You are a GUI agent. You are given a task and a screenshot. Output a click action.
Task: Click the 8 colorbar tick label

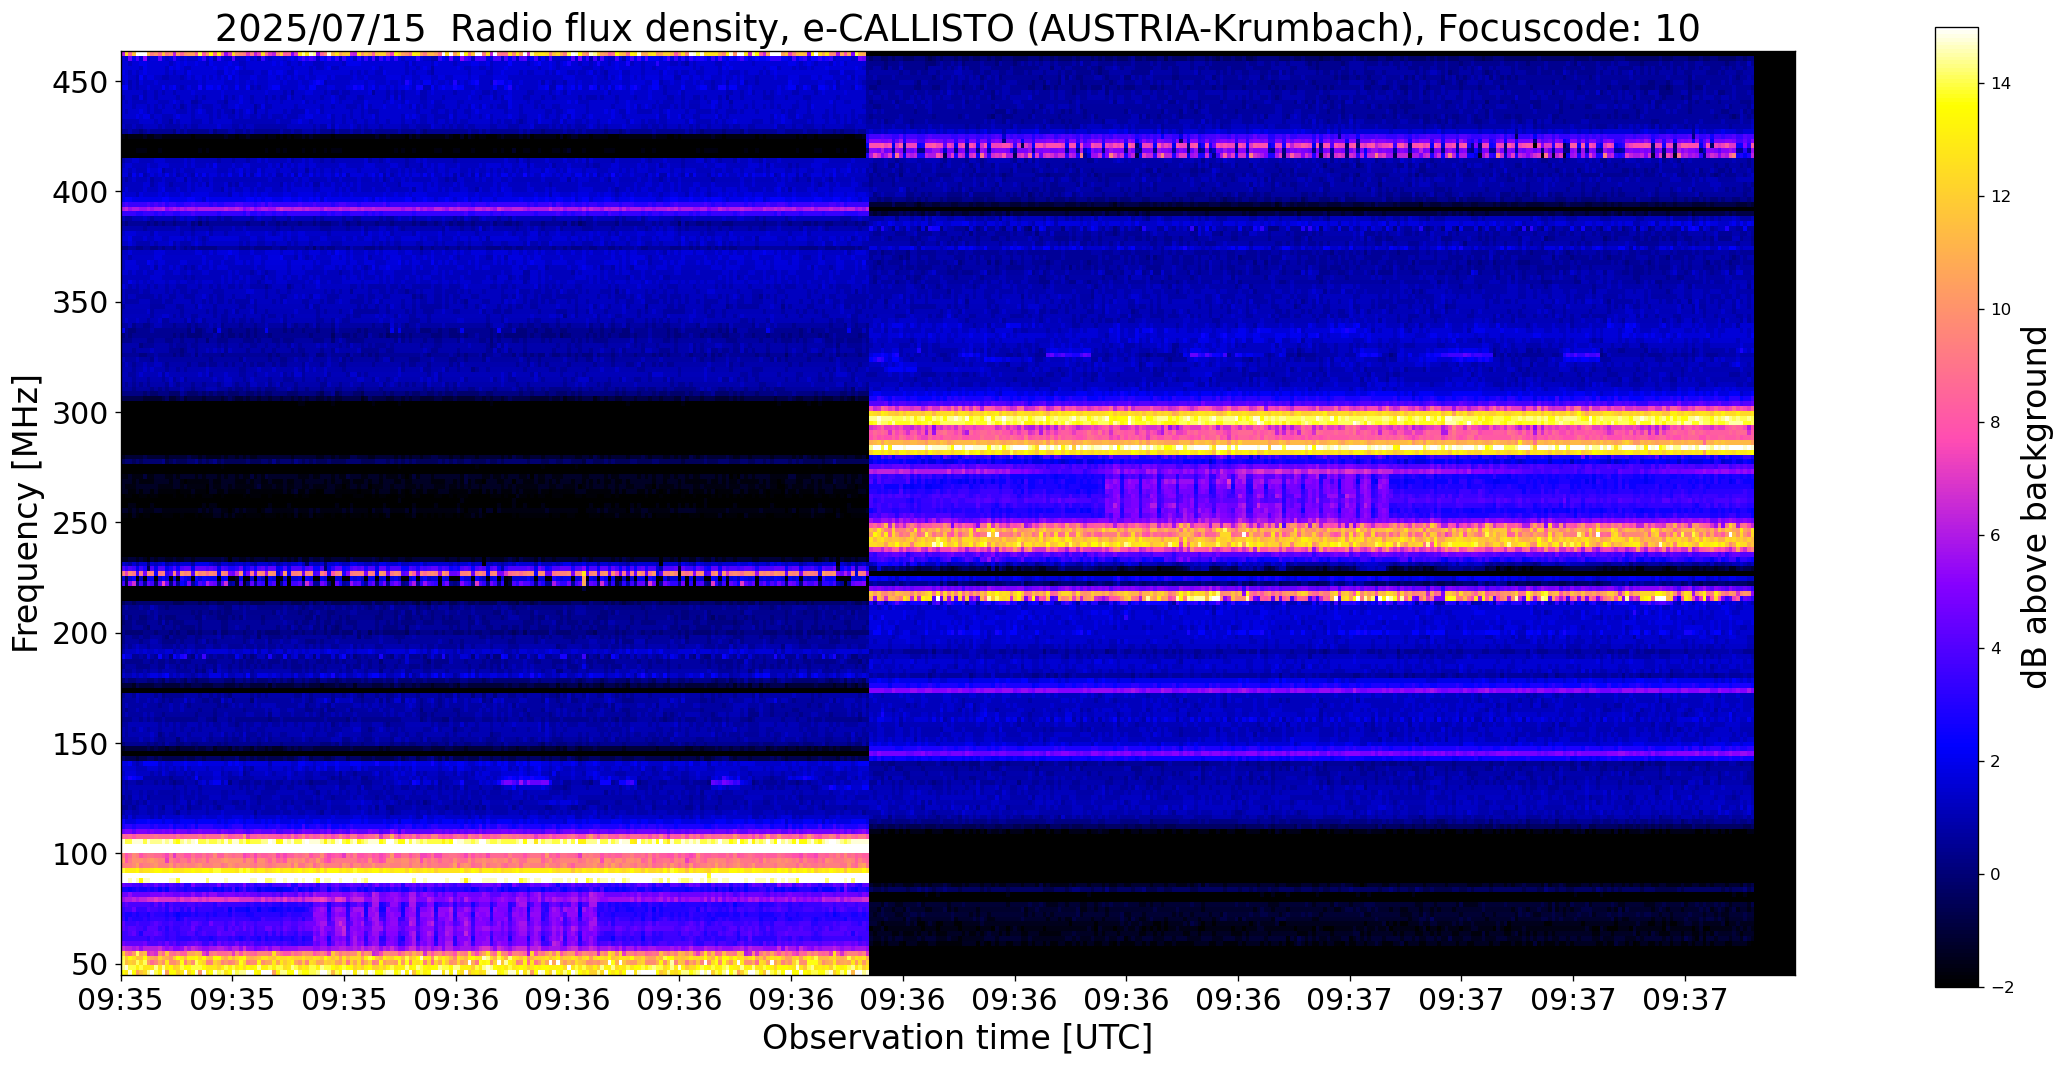point(1996,423)
